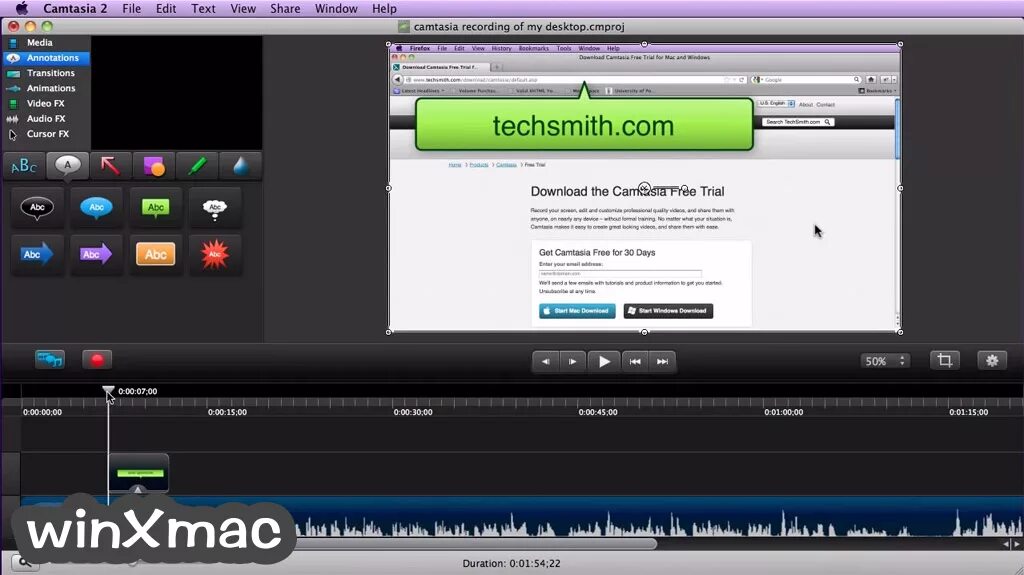Choose the orange rounded rectangle callout
The image size is (1024, 575).
point(155,254)
